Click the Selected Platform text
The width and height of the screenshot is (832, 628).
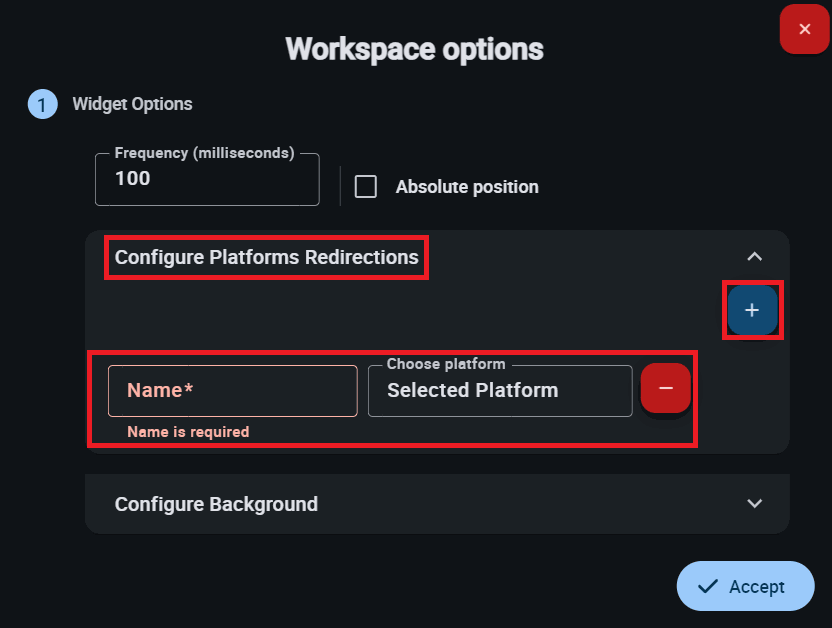[x=472, y=390]
